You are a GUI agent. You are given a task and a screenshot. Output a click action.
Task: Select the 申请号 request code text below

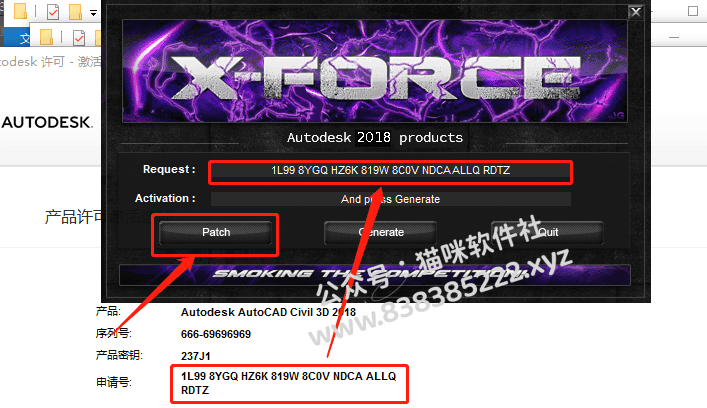[x=289, y=383]
